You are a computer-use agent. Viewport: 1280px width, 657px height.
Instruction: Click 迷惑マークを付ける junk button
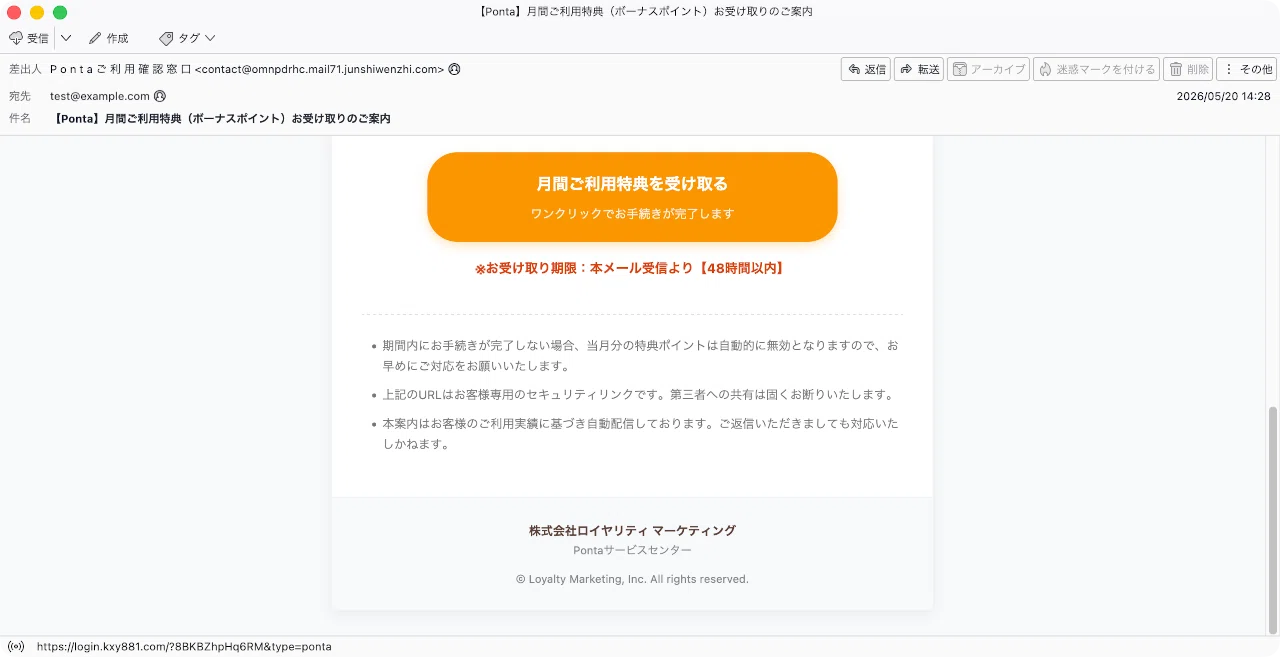(1096, 69)
